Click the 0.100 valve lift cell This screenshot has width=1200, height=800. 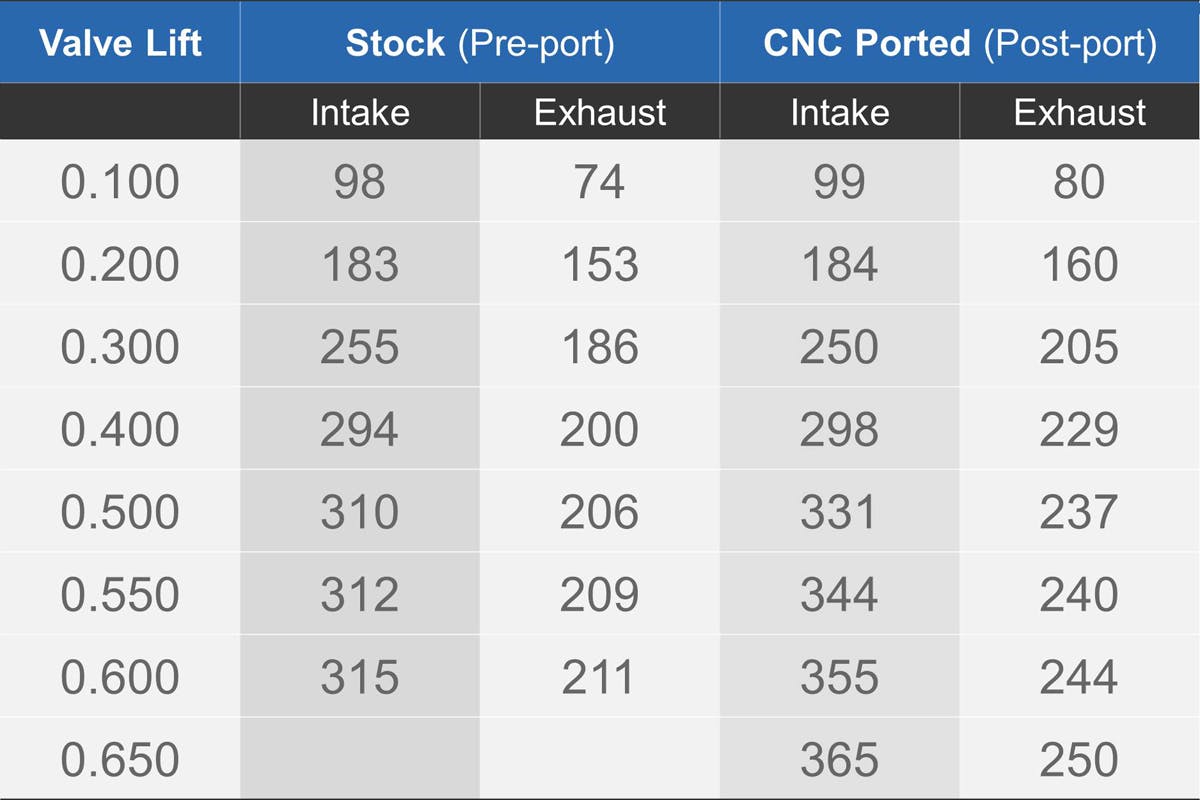120,182
